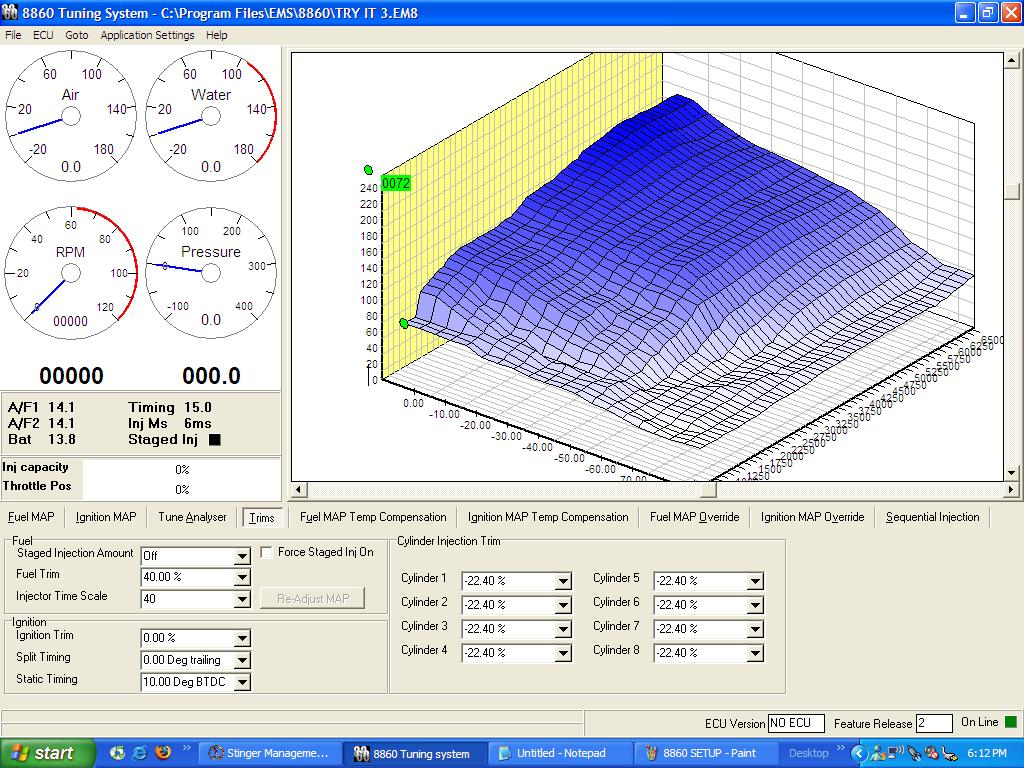Open Cylinder 5 injection trim dropdown
Viewport: 1024px width, 768px height.
coord(755,581)
